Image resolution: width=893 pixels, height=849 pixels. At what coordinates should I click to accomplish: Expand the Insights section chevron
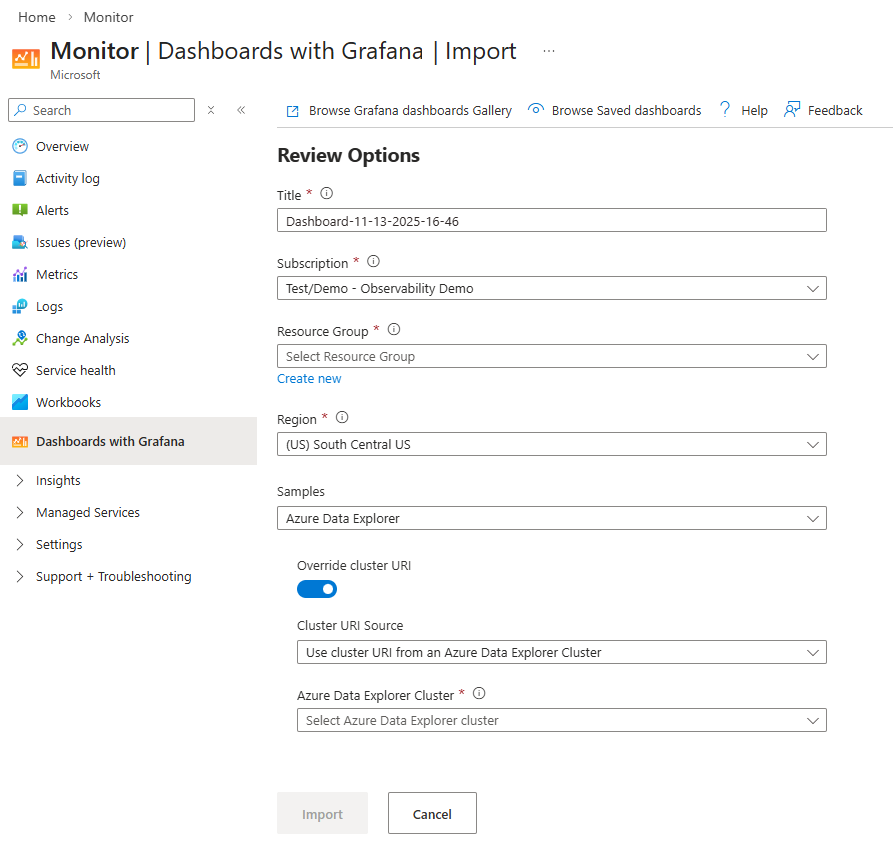click(20, 481)
